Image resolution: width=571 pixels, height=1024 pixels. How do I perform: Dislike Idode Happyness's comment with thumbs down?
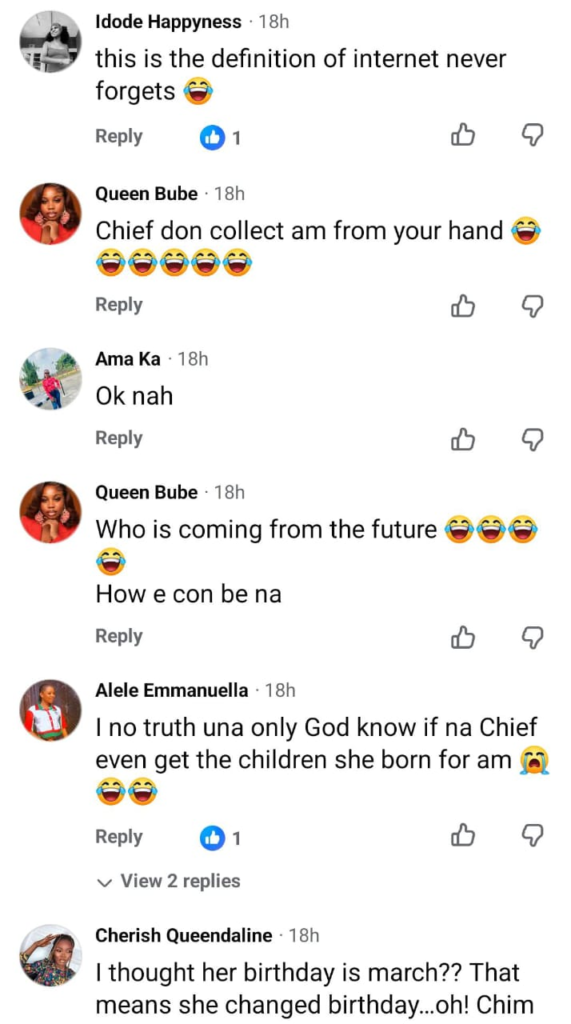pos(533,136)
